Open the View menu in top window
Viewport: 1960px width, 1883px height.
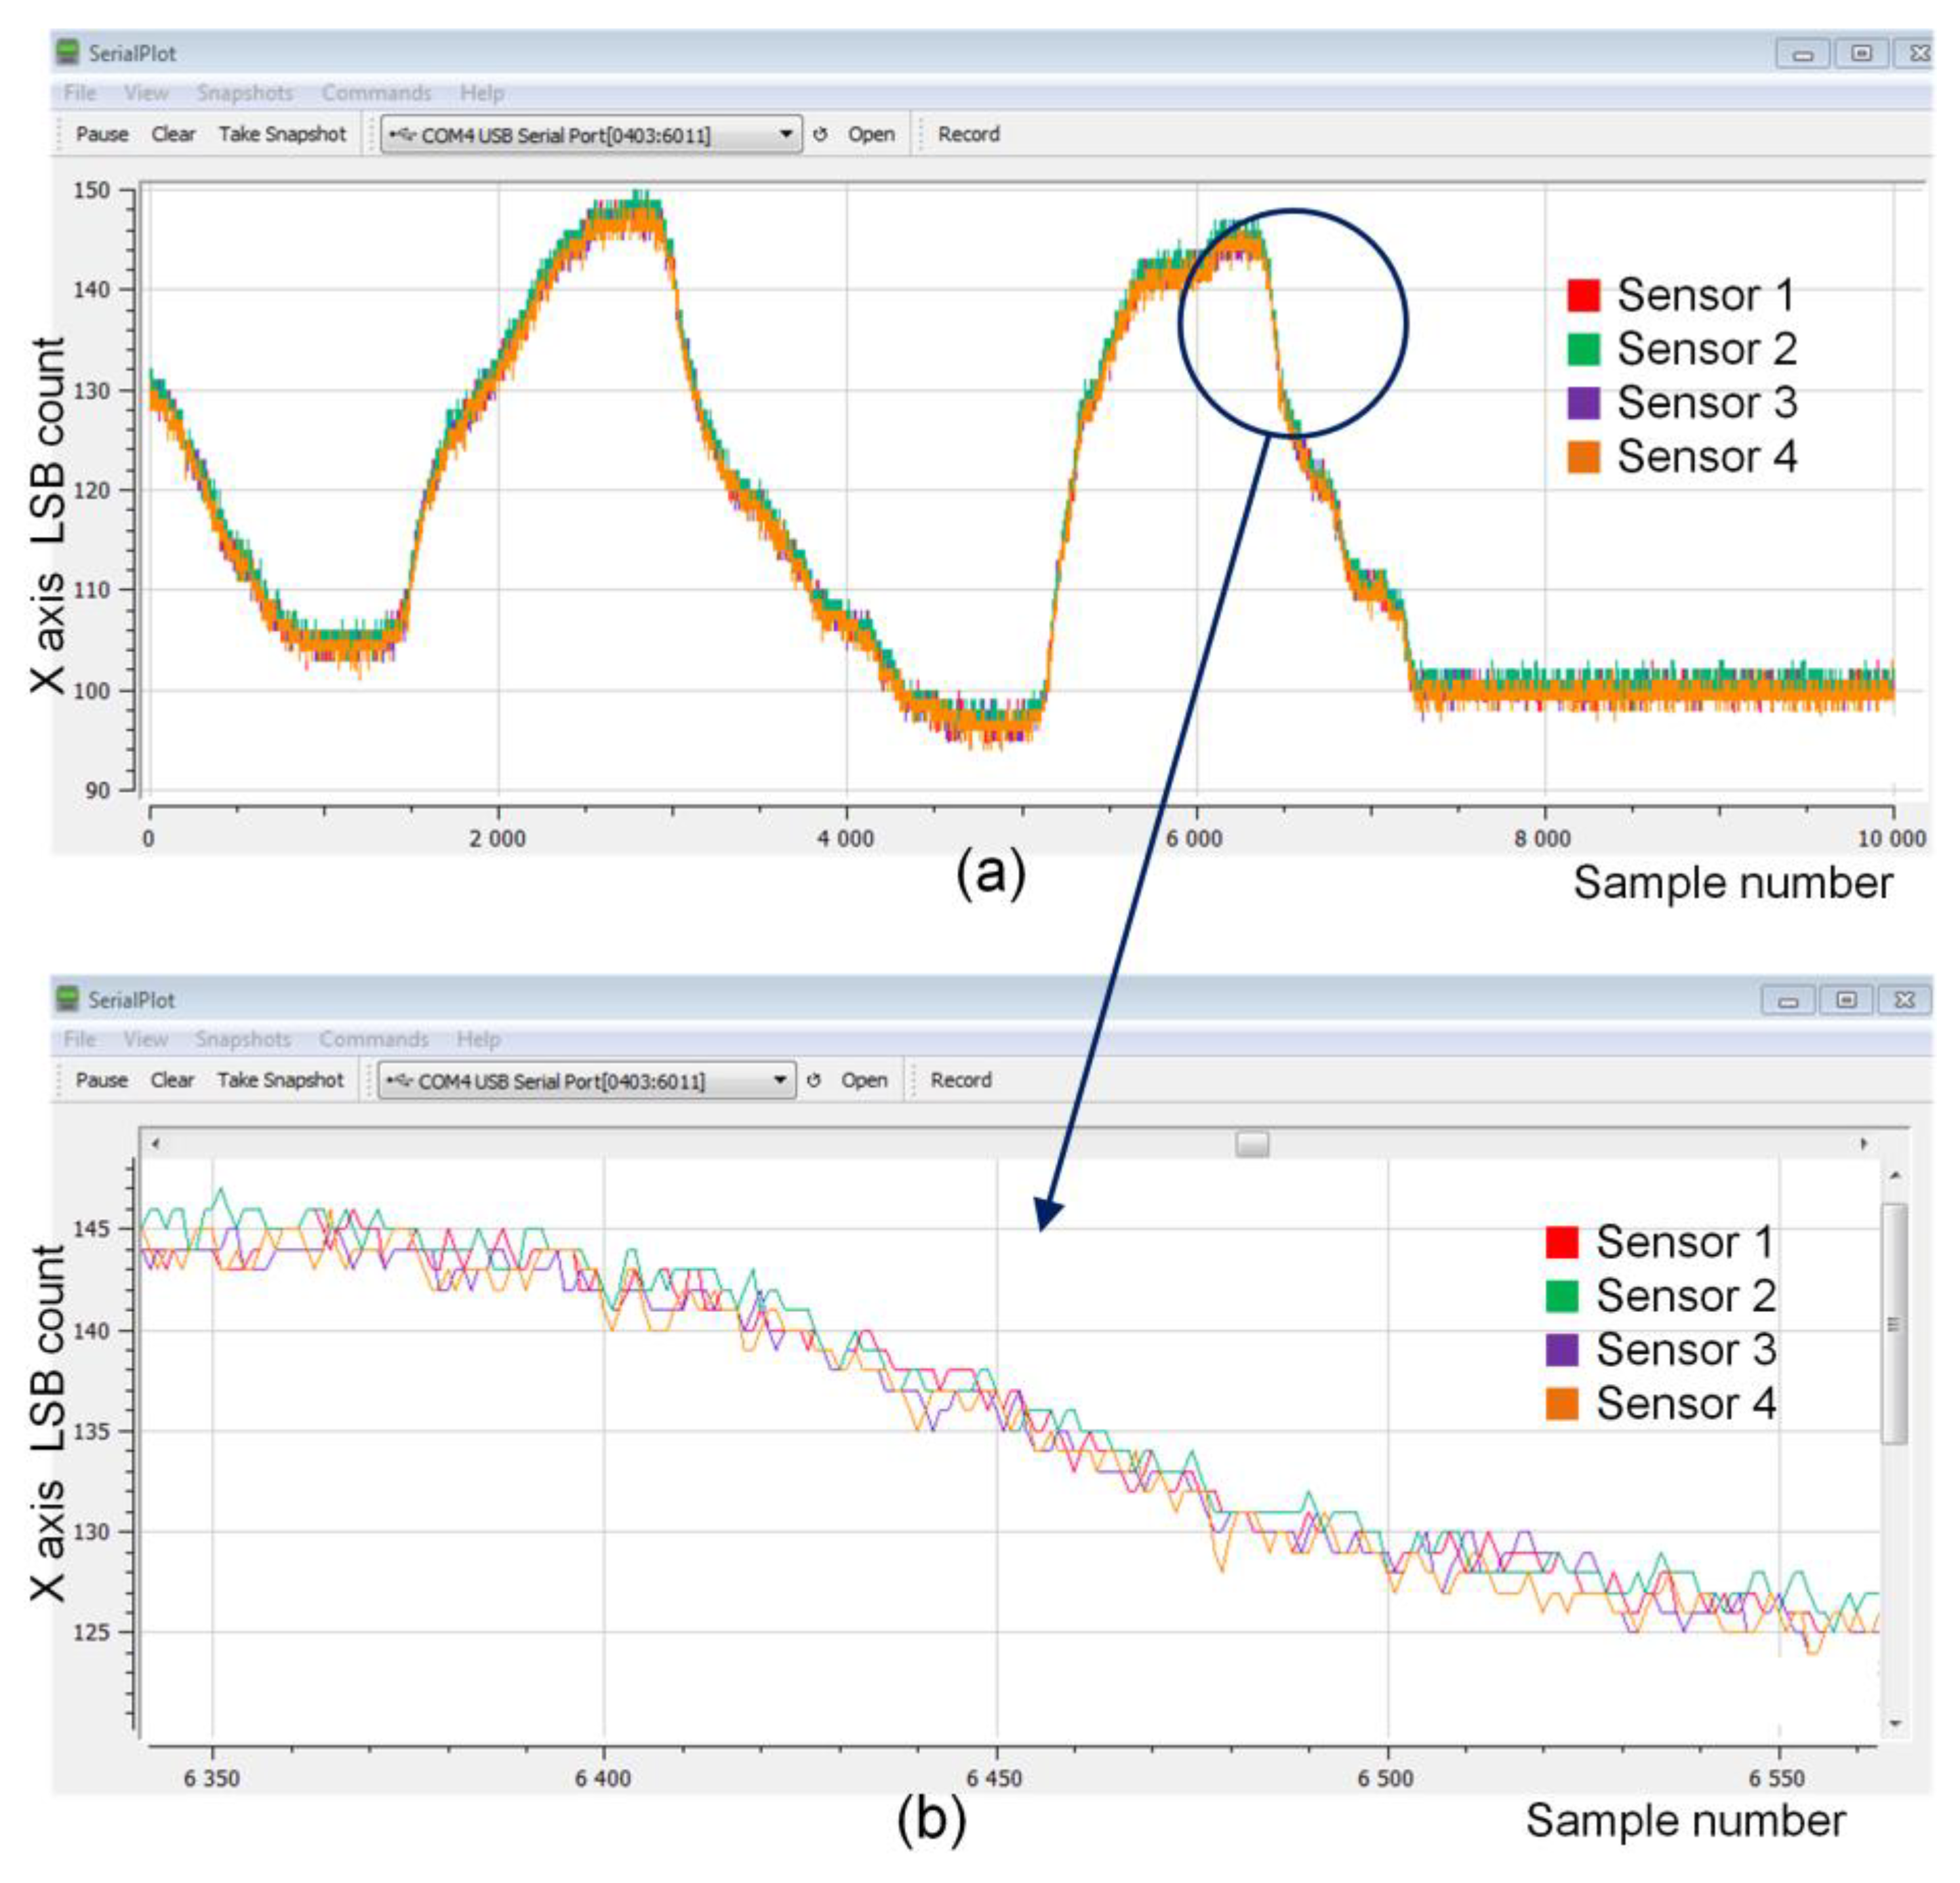146,93
